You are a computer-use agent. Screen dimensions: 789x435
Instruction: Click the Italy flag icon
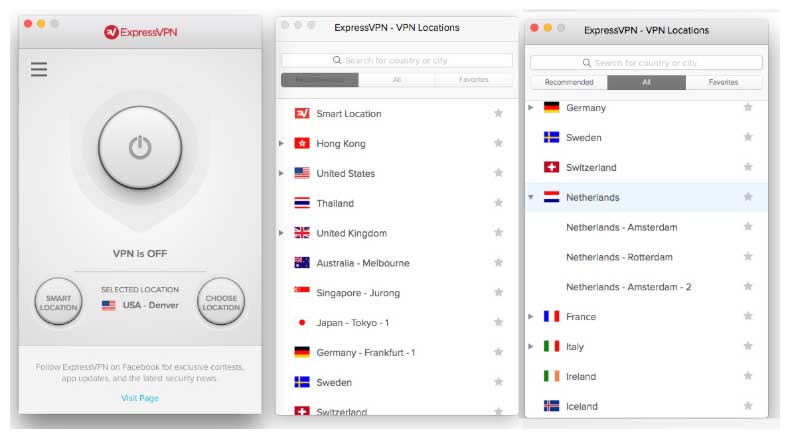551,346
